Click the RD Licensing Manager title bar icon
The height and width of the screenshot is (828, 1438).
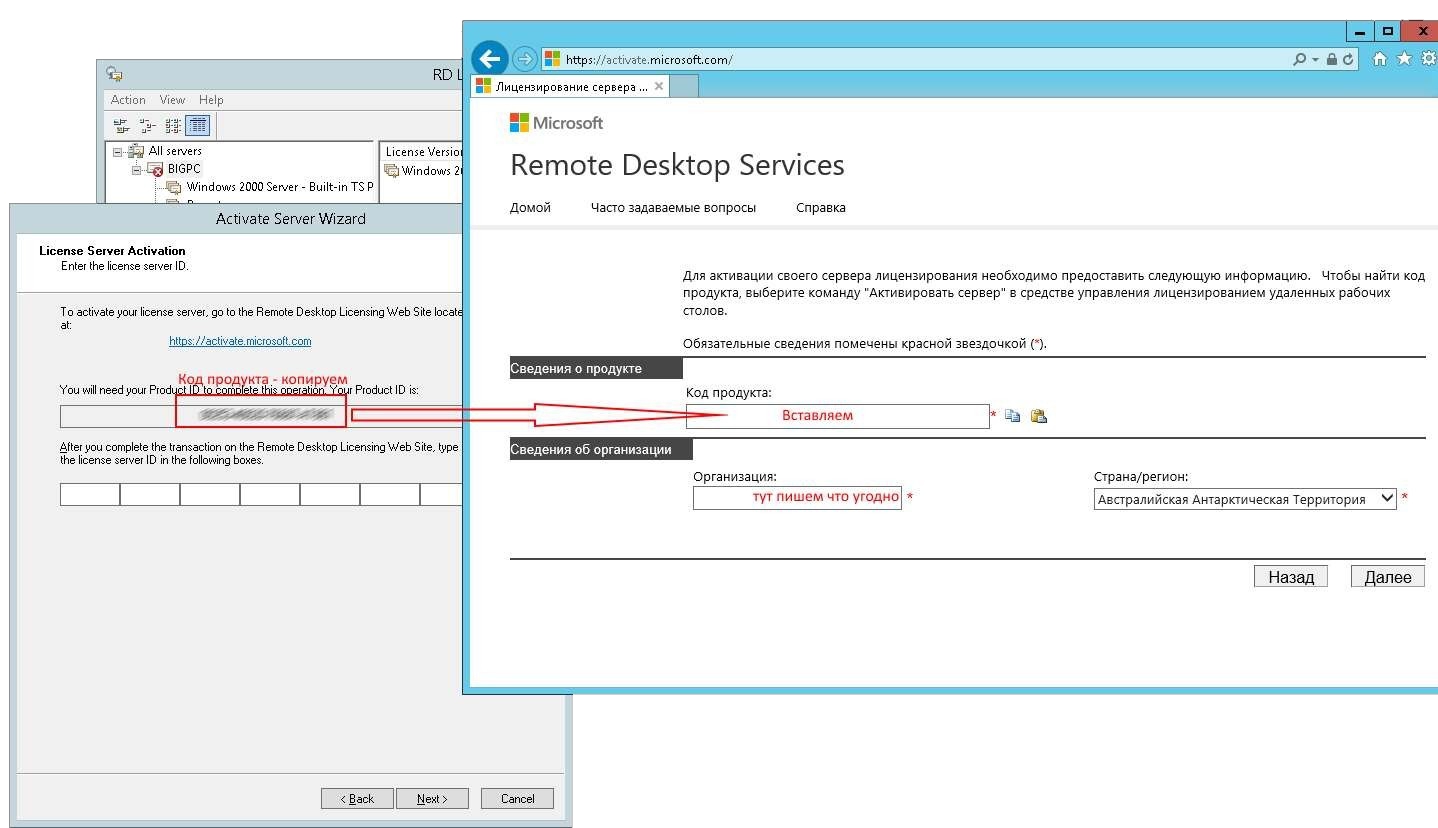tap(114, 75)
